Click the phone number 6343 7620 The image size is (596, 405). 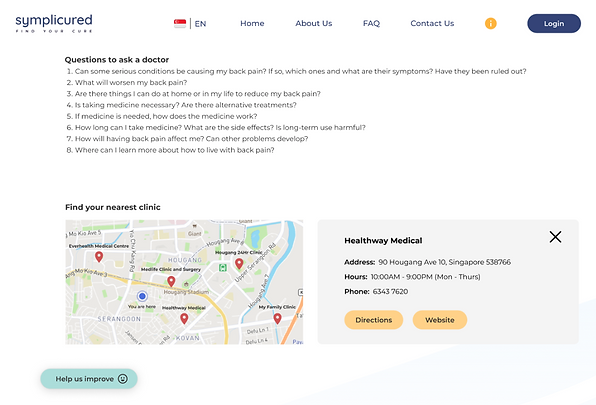coord(390,292)
